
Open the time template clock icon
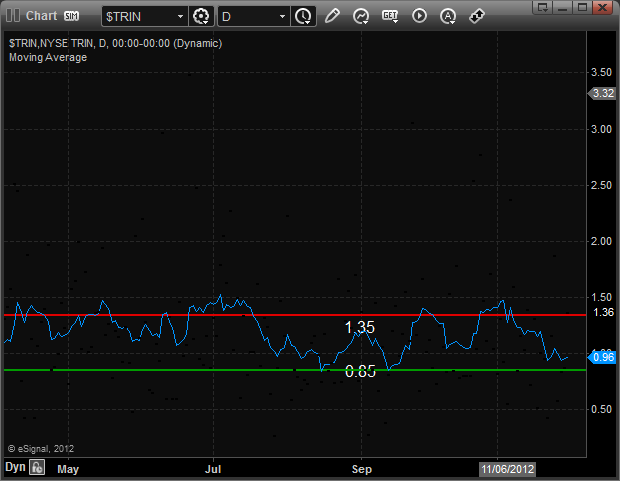coord(303,16)
